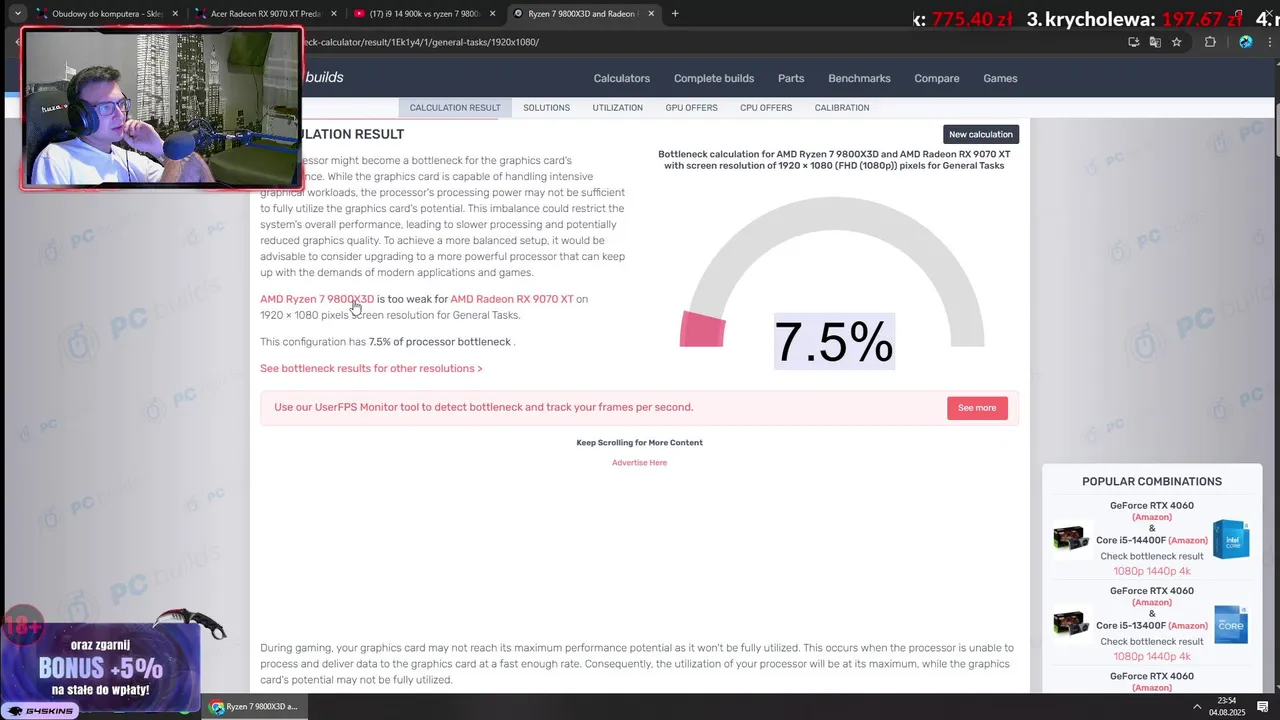Click the pink filled segment of the gauge
Image resolution: width=1280 pixels, height=720 pixels.
click(702, 329)
